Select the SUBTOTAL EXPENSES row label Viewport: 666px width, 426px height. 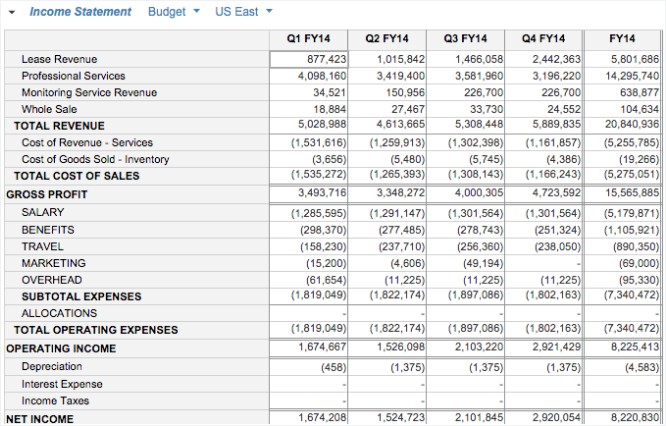(x=81, y=297)
